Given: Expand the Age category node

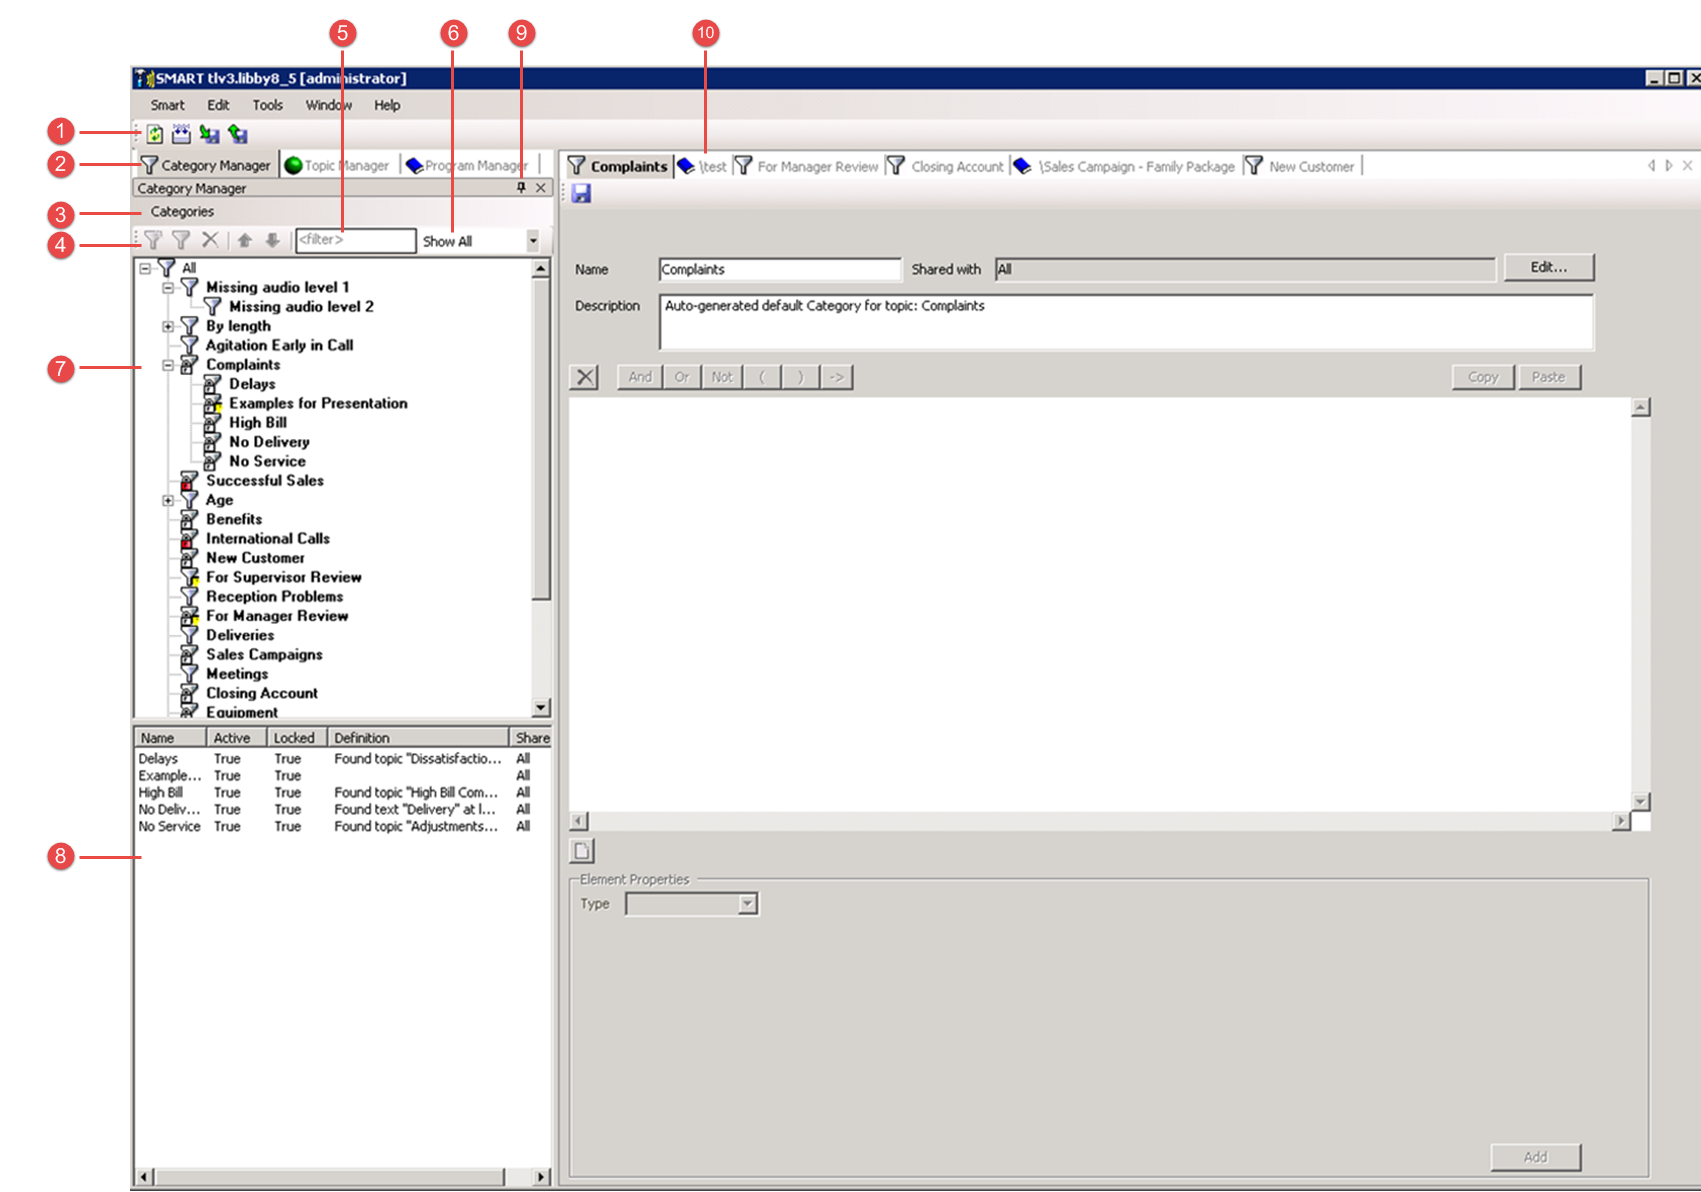Looking at the screenshot, I should (168, 500).
